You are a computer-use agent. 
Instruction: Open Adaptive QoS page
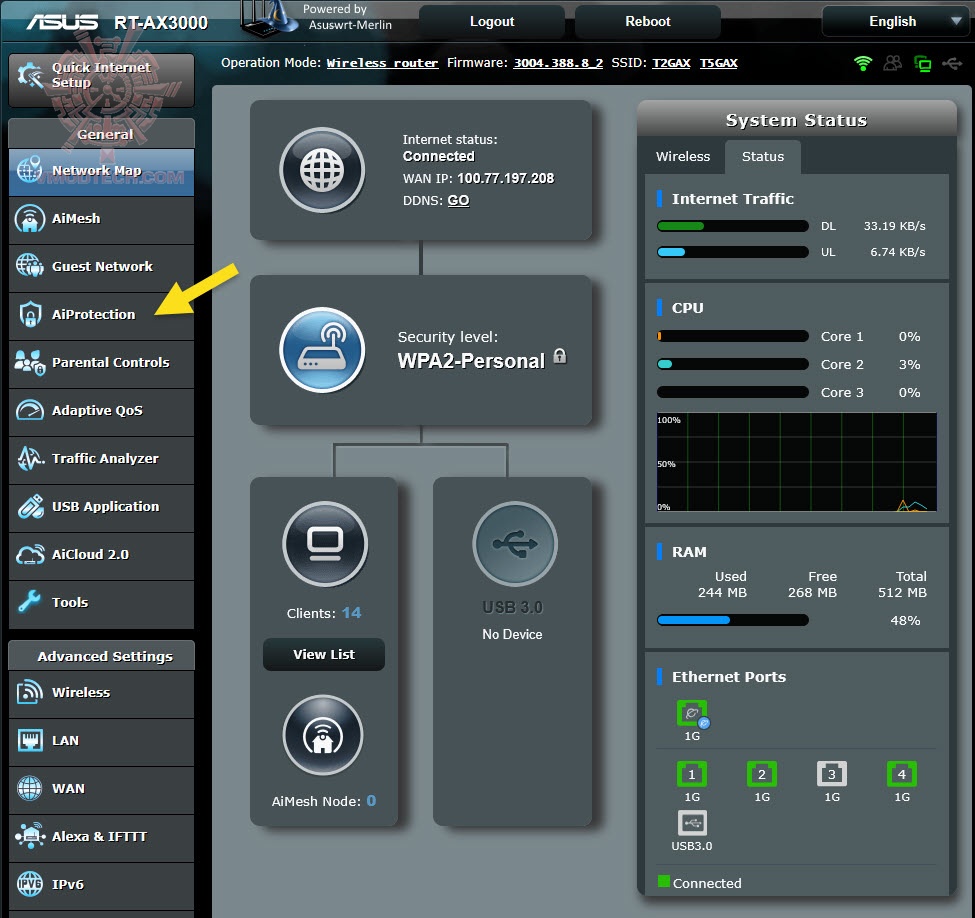pyautogui.click(x=101, y=411)
